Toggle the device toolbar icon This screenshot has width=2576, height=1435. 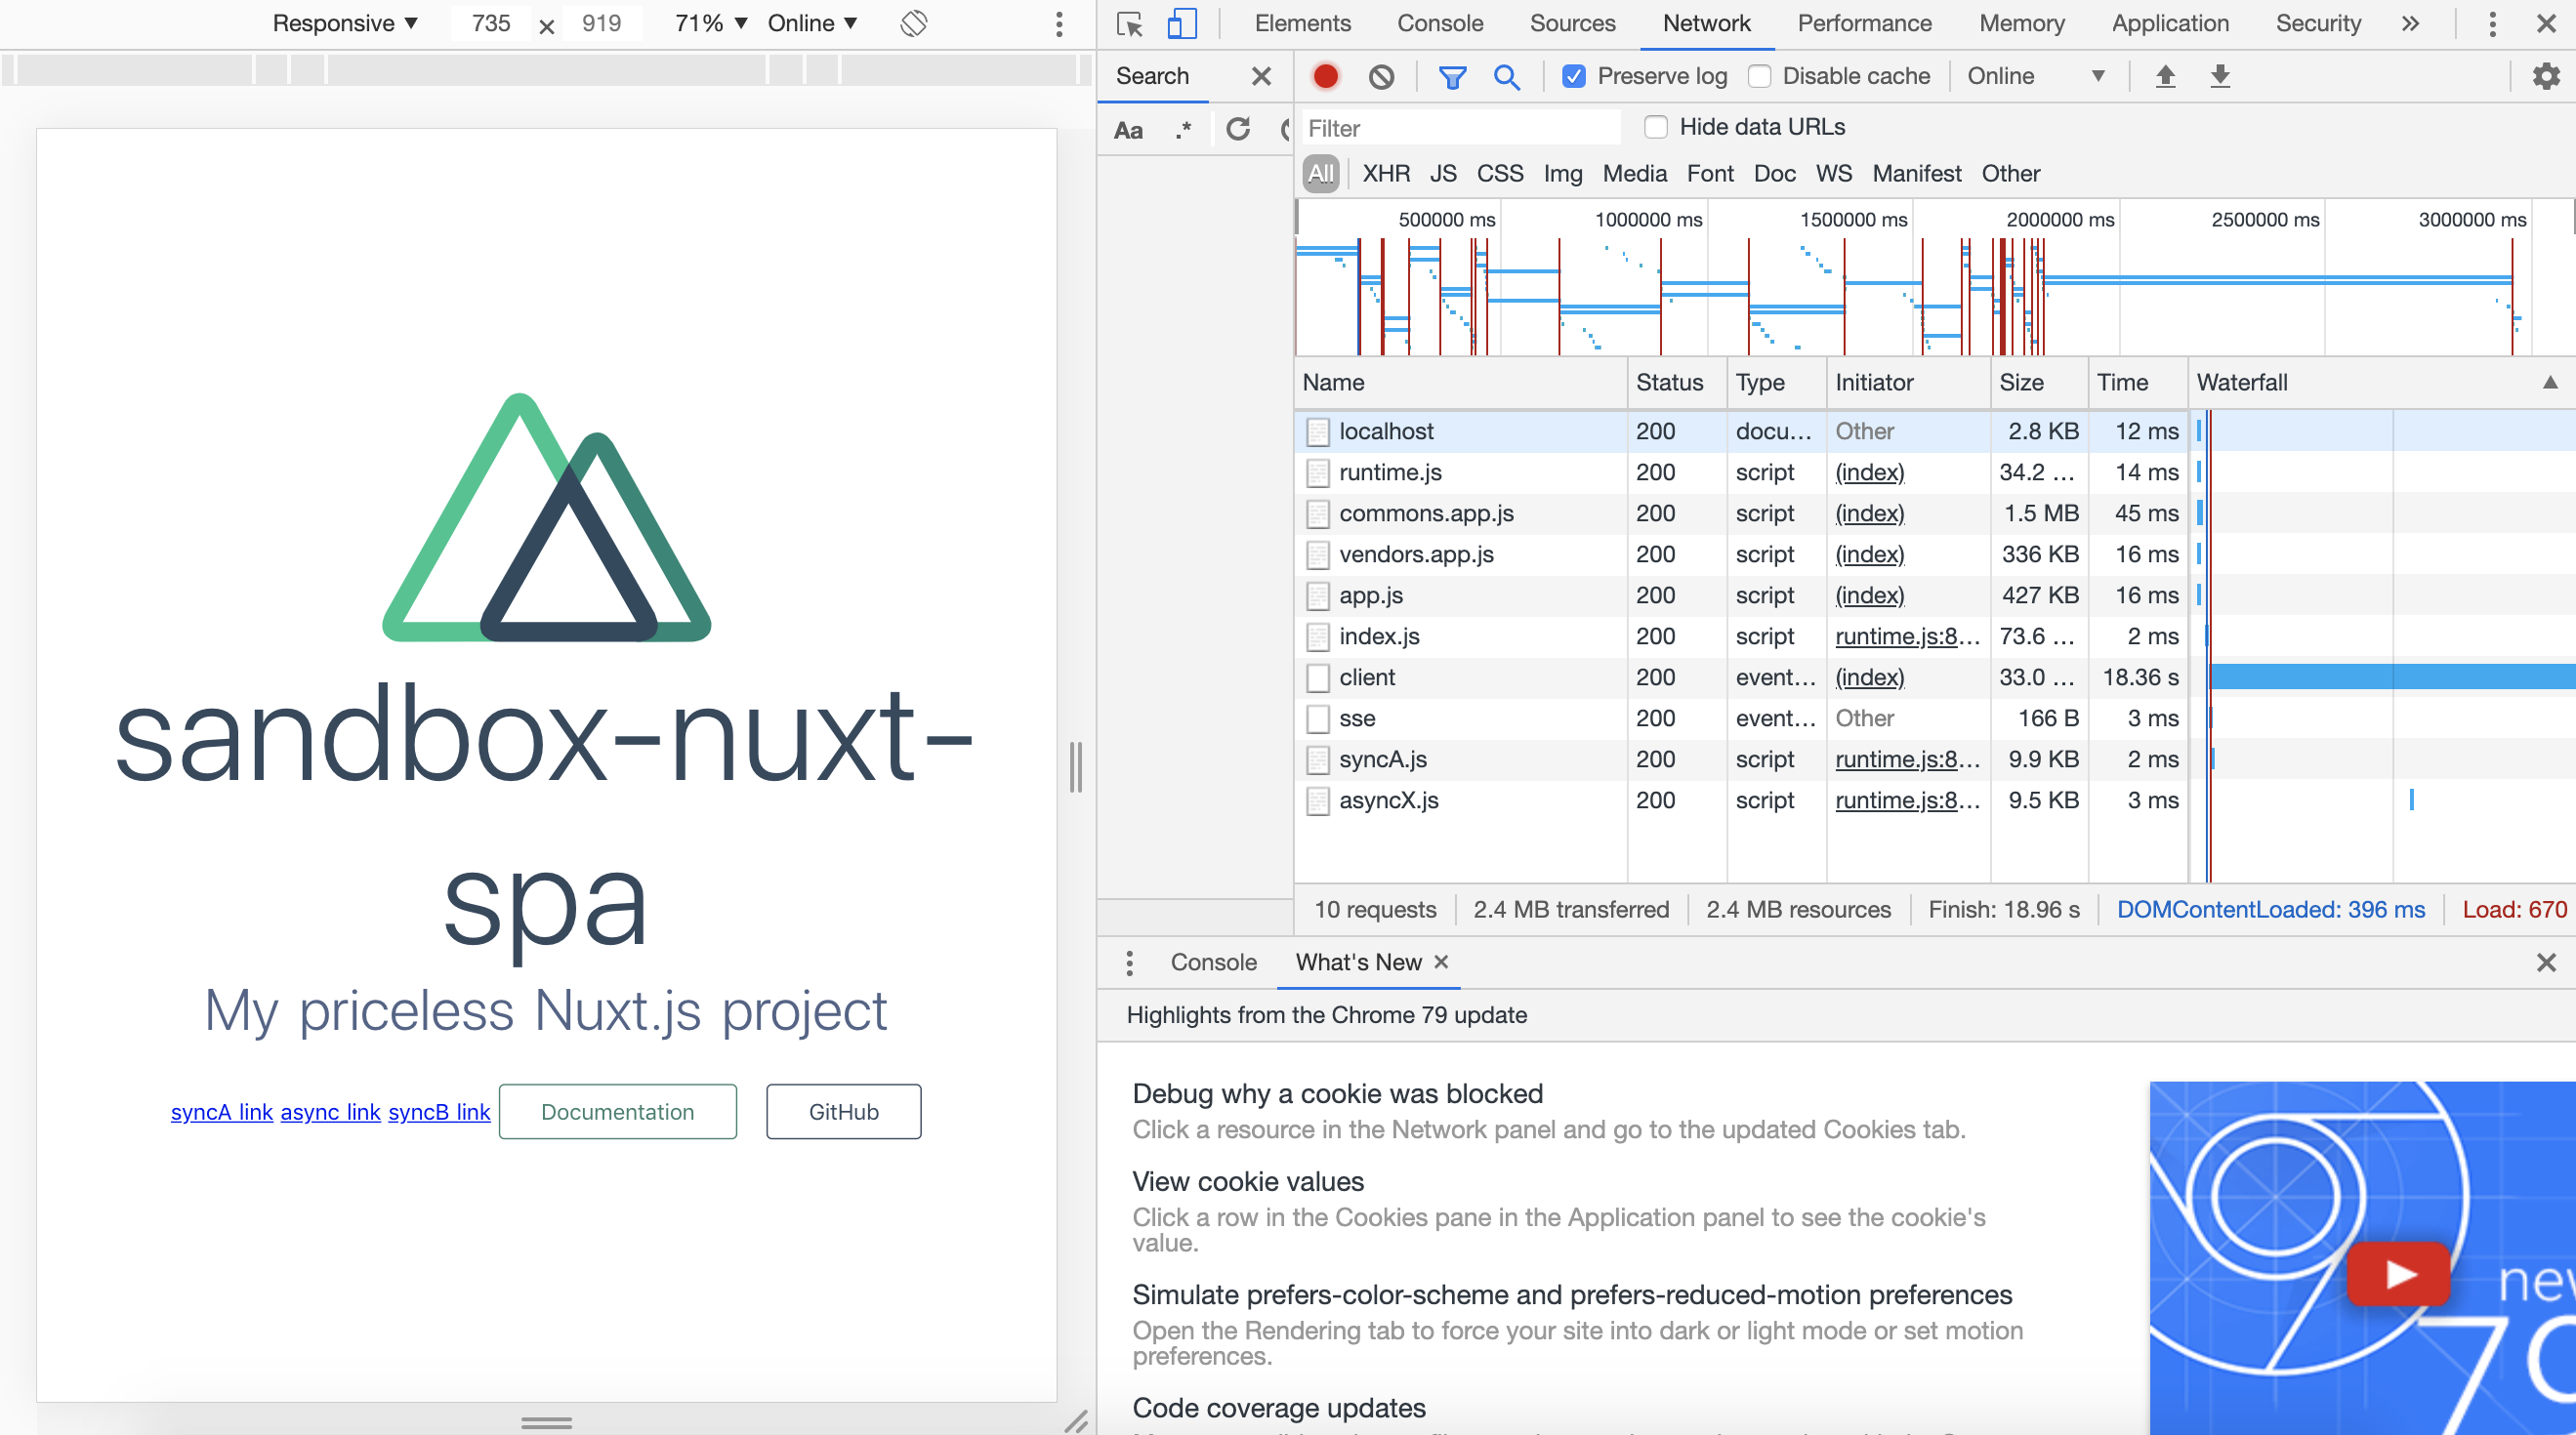(x=1182, y=24)
